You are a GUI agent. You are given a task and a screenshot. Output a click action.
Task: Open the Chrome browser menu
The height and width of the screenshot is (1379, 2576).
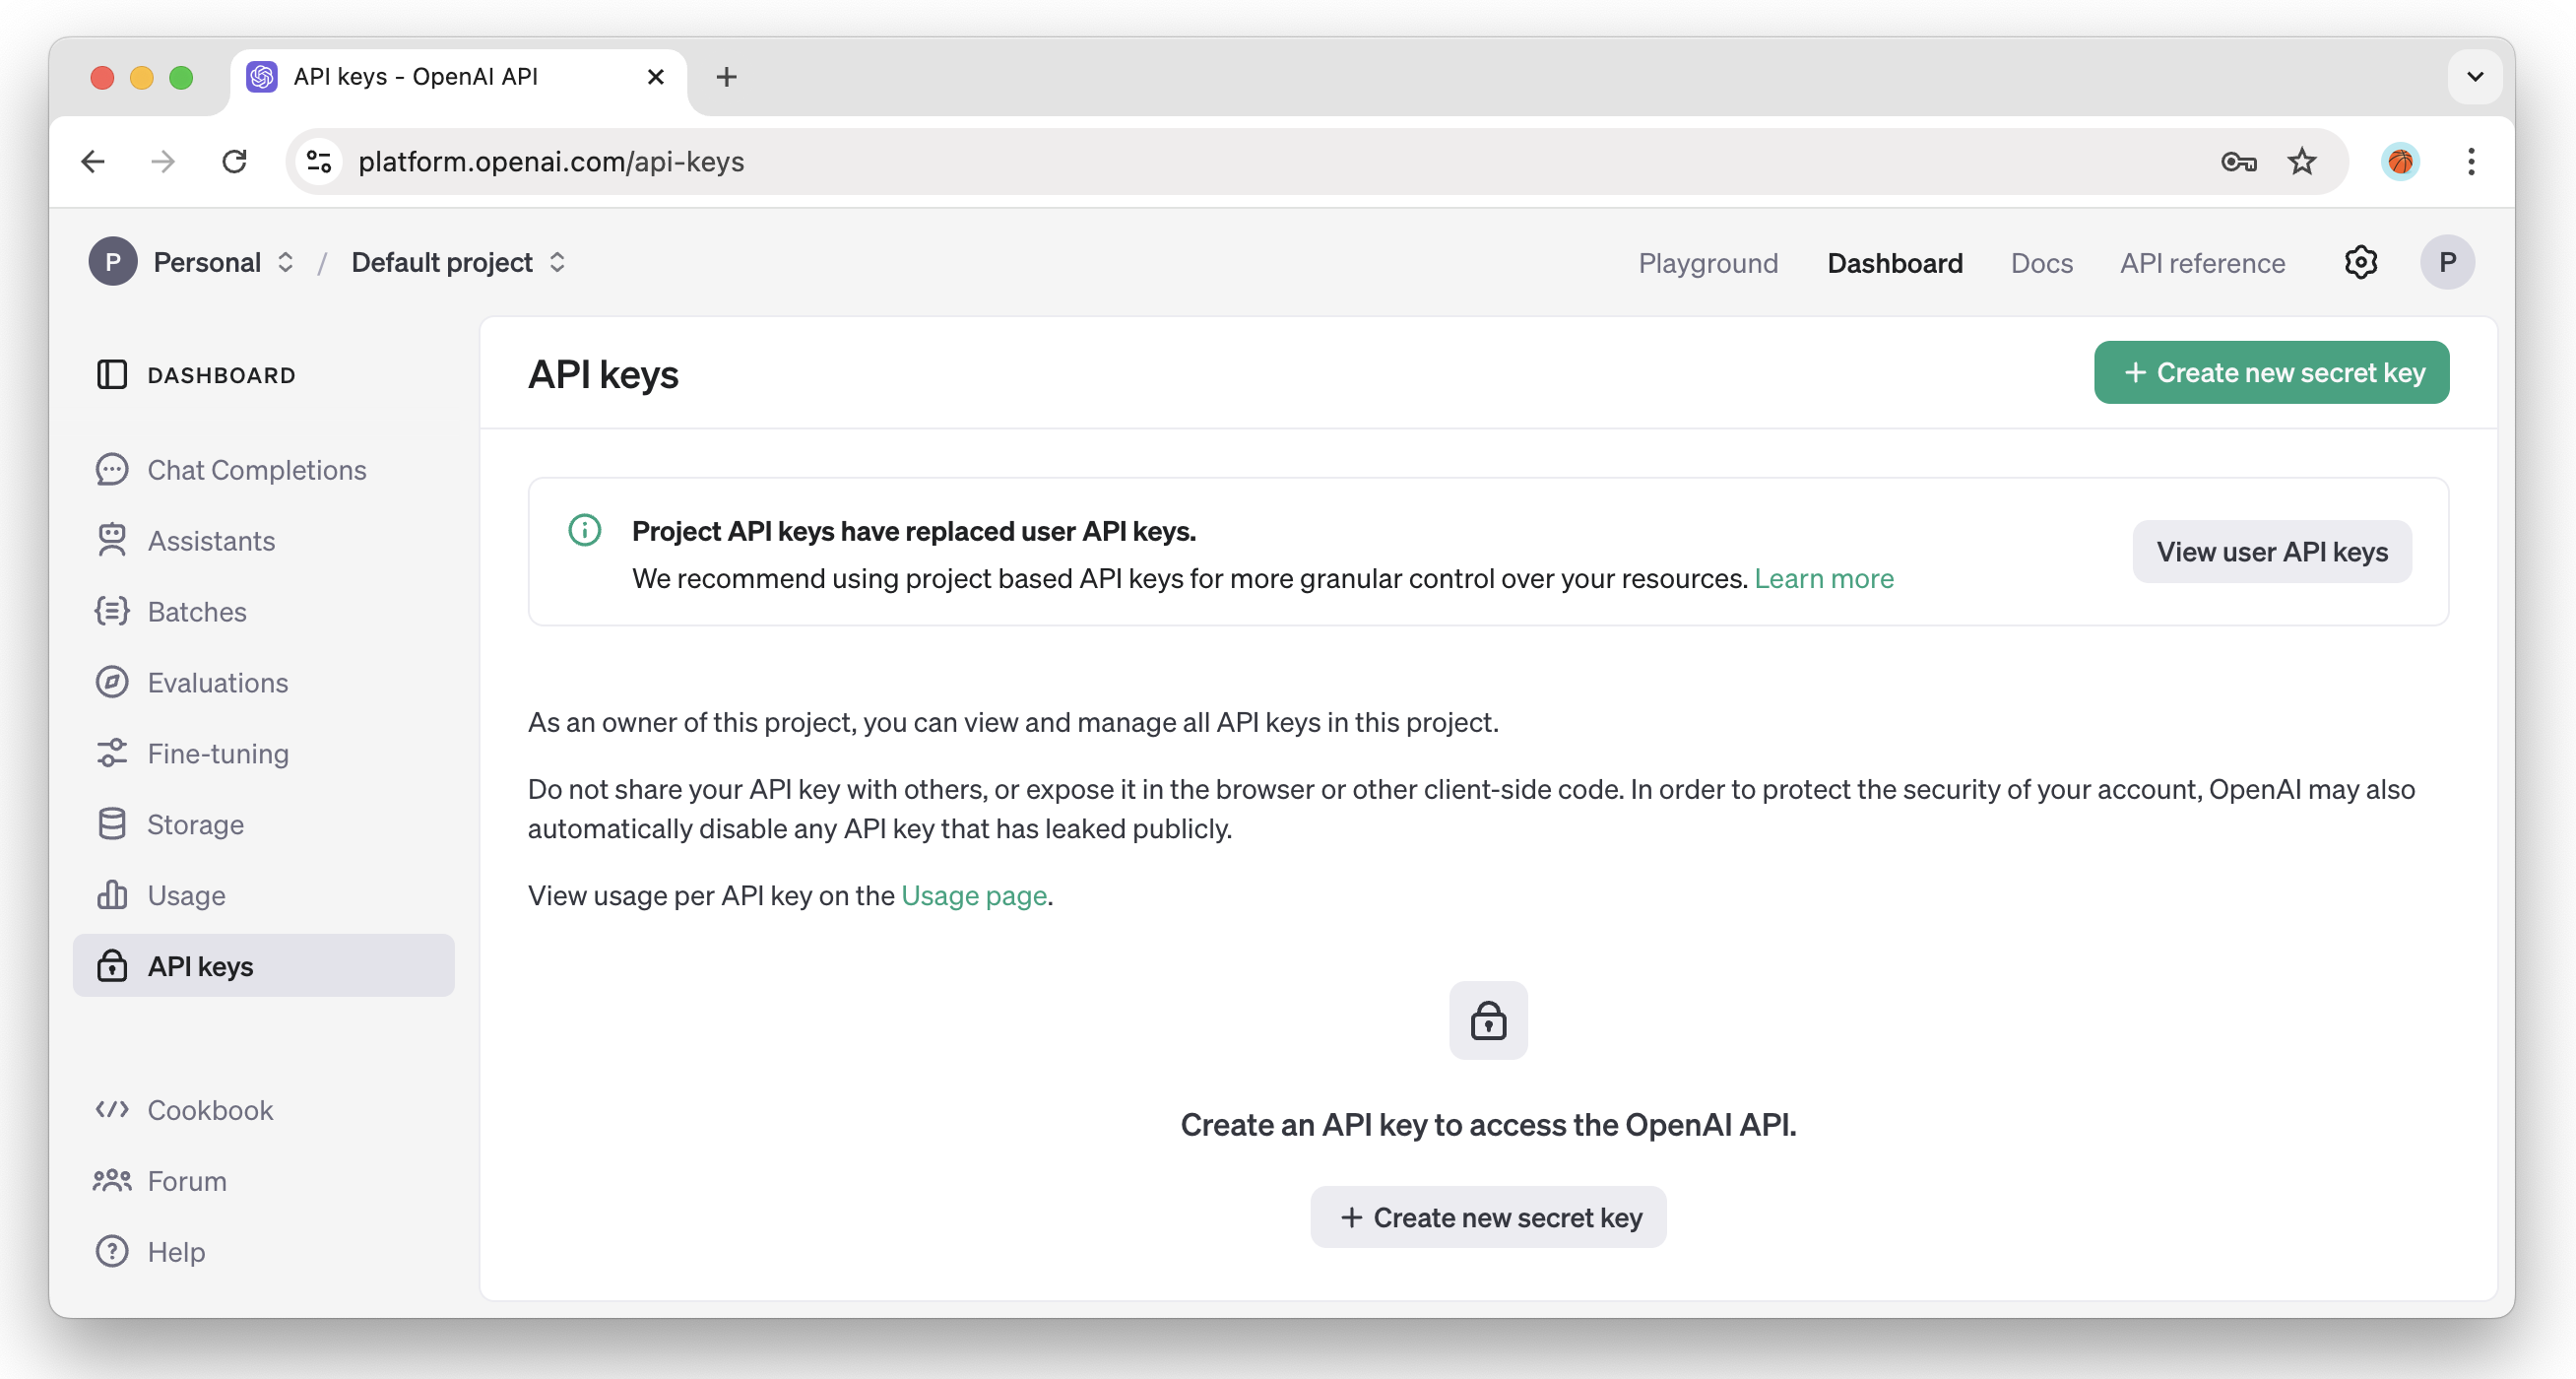pos(2471,161)
